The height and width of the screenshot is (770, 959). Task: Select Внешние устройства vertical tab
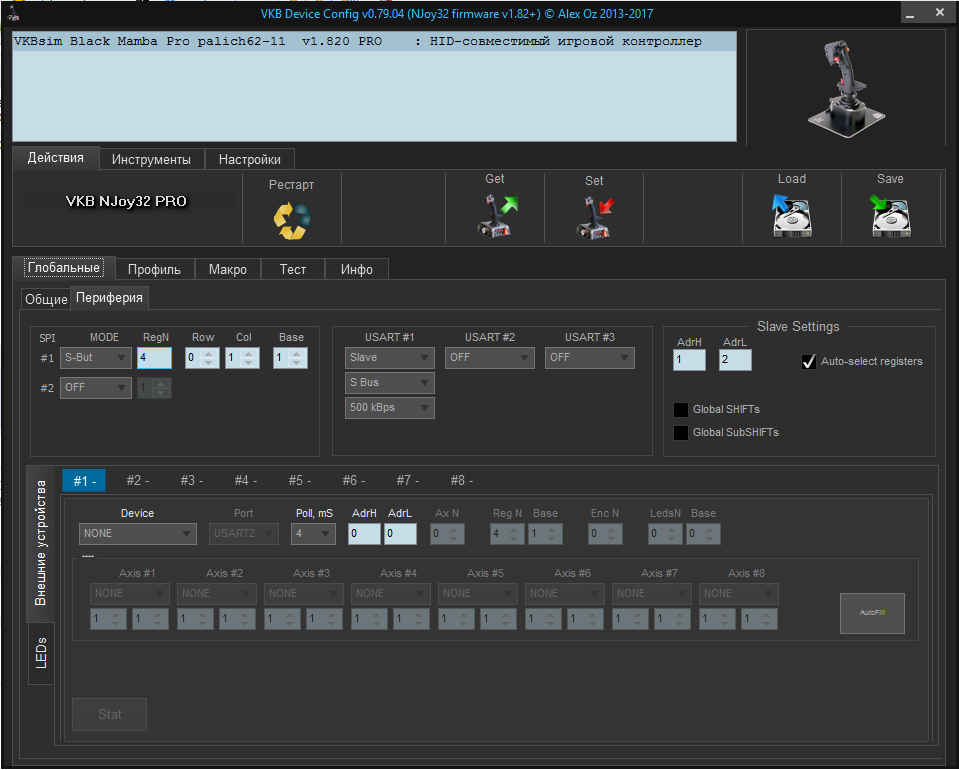pyautogui.click(x=40, y=543)
